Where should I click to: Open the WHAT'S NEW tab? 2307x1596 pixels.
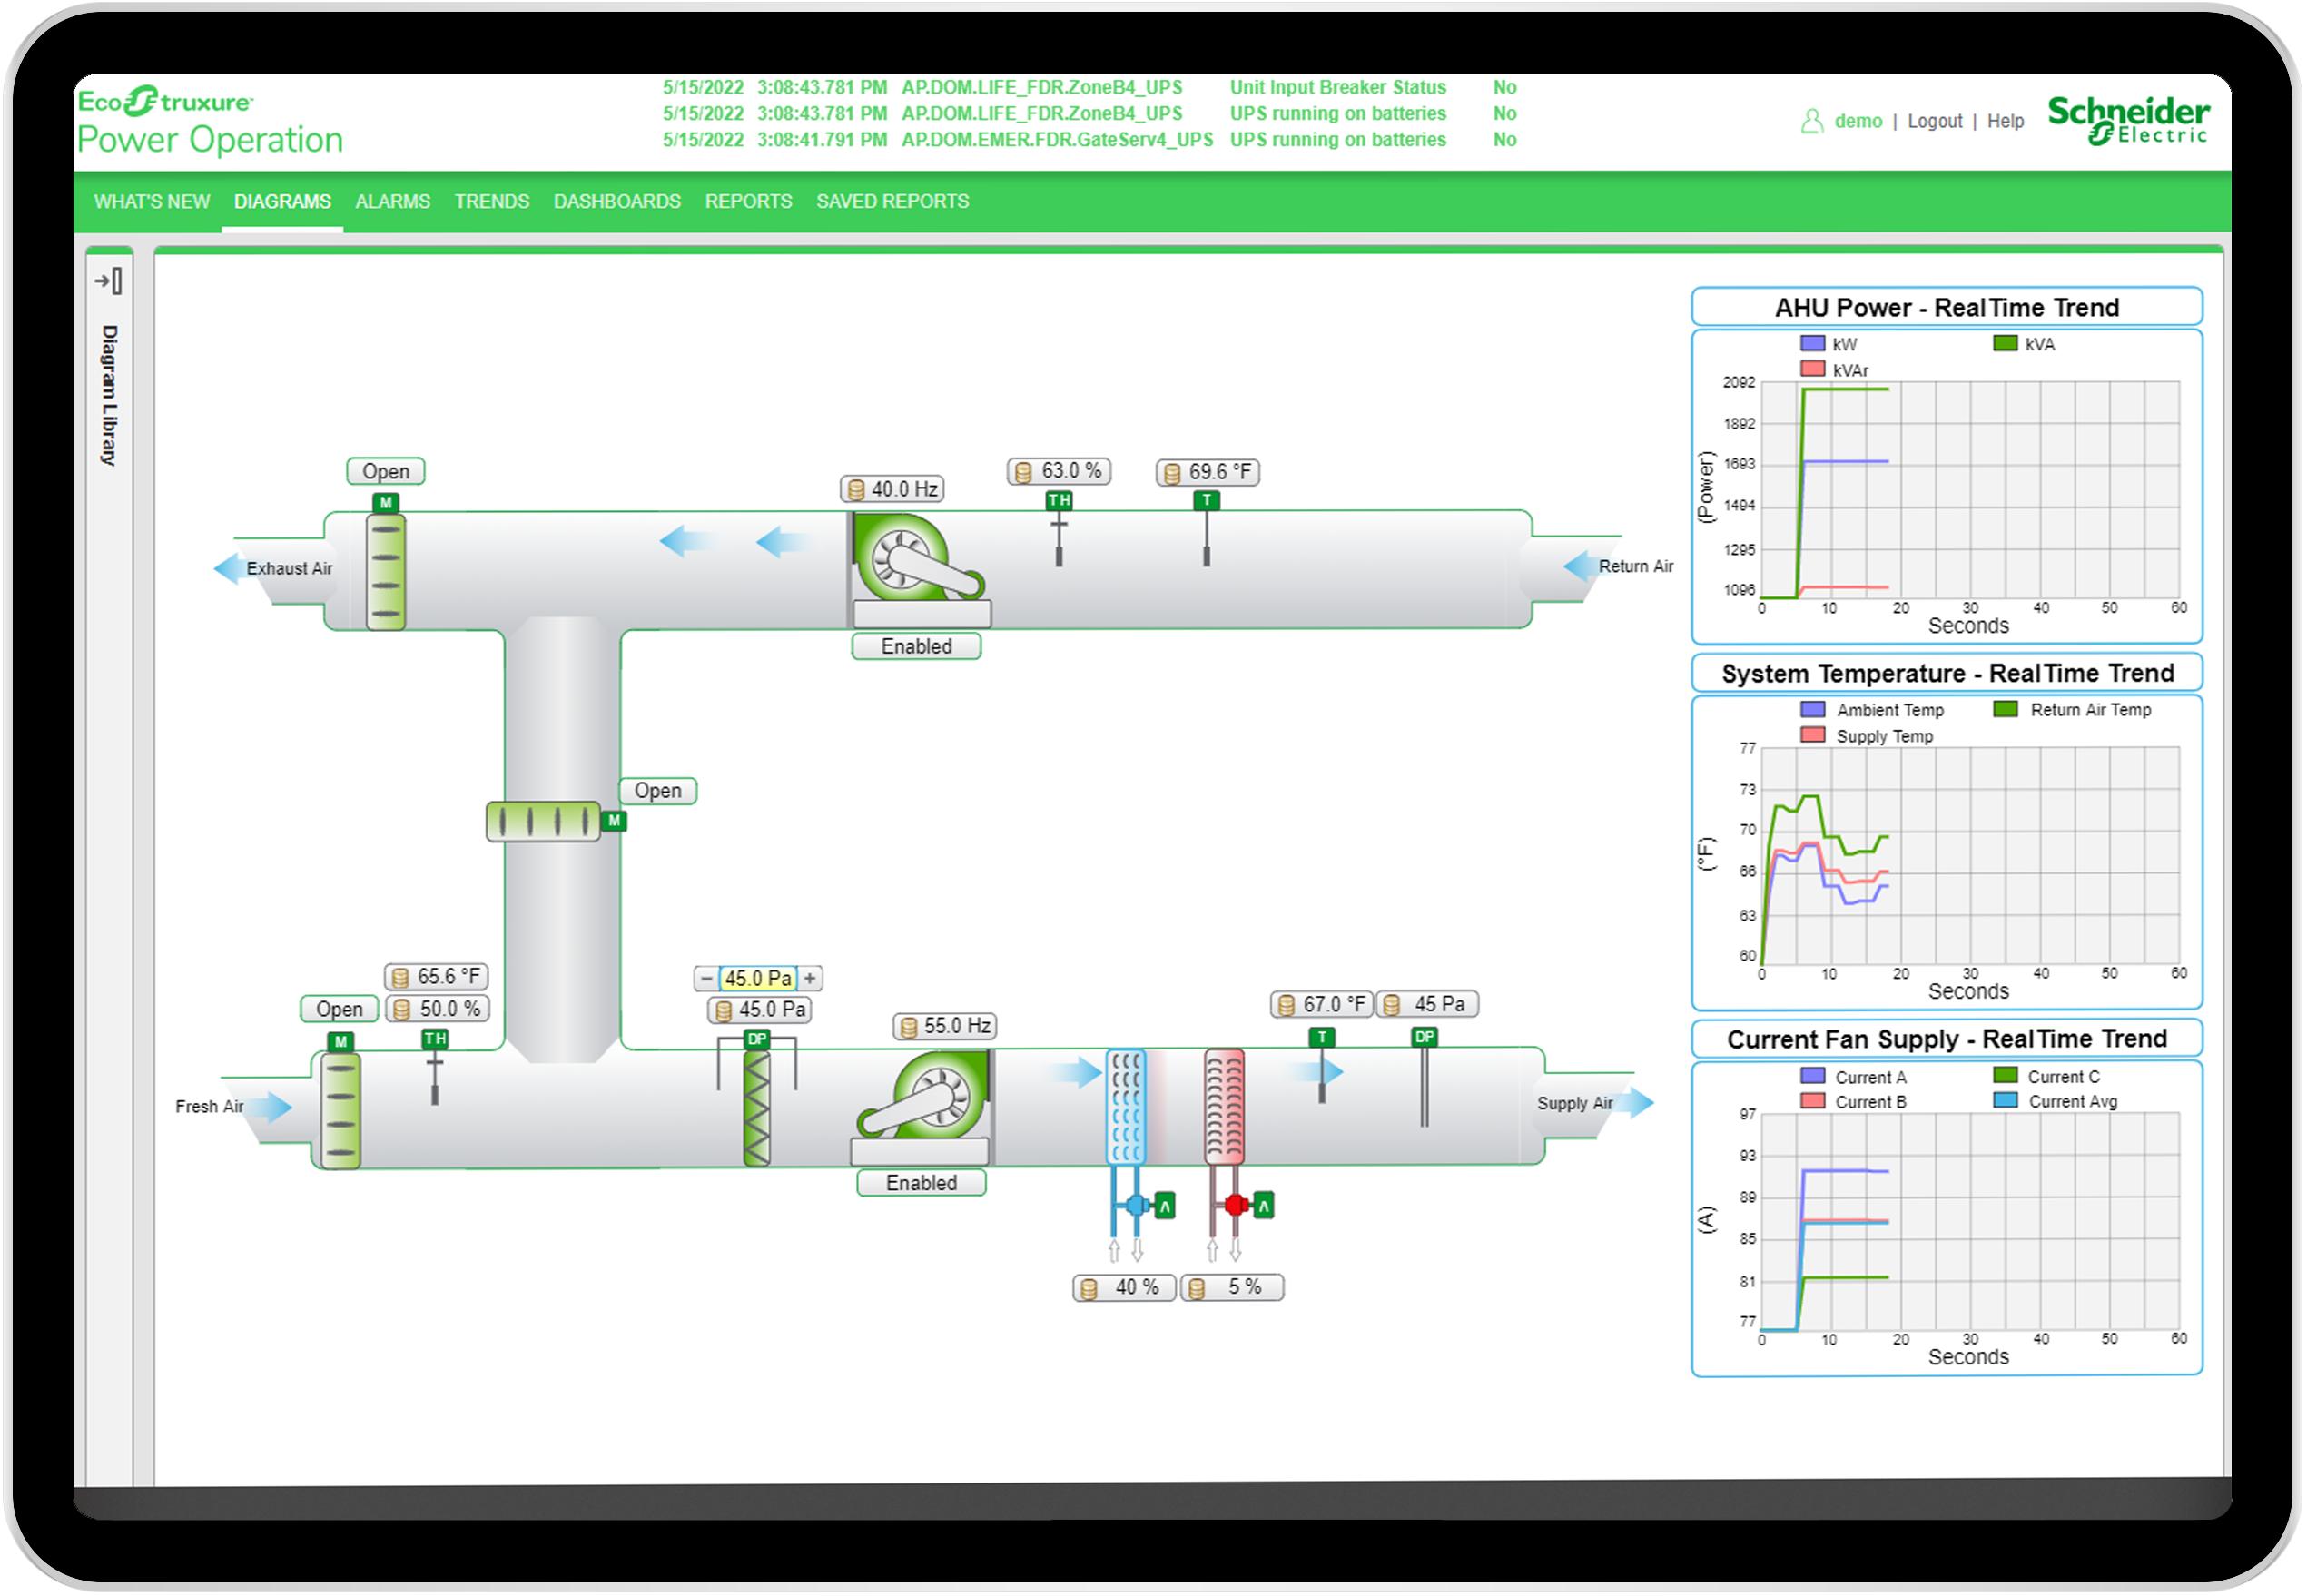[152, 202]
